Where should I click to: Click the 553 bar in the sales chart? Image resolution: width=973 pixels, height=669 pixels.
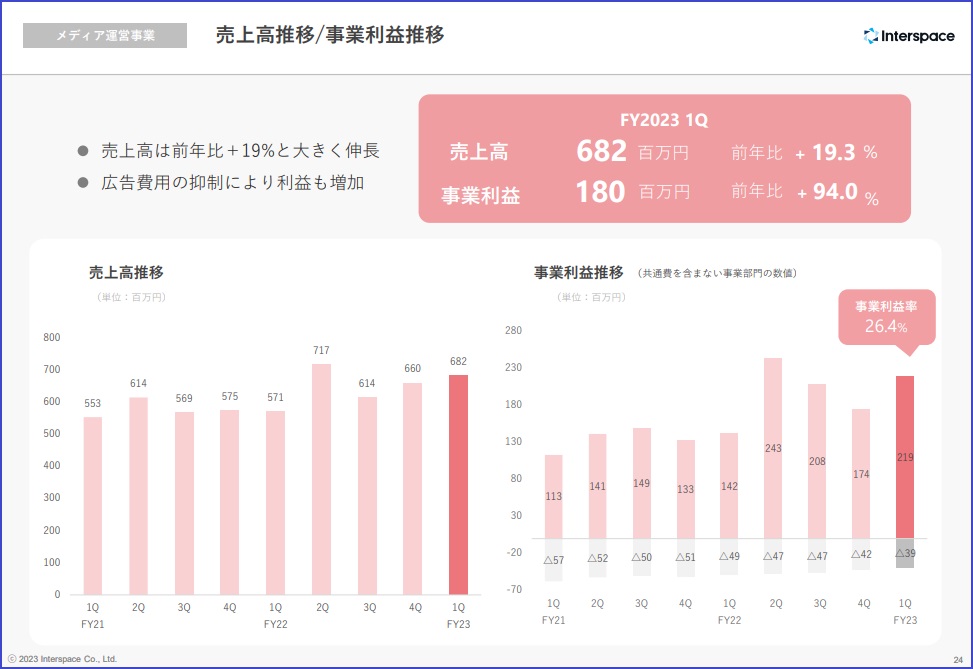[93, 505]
